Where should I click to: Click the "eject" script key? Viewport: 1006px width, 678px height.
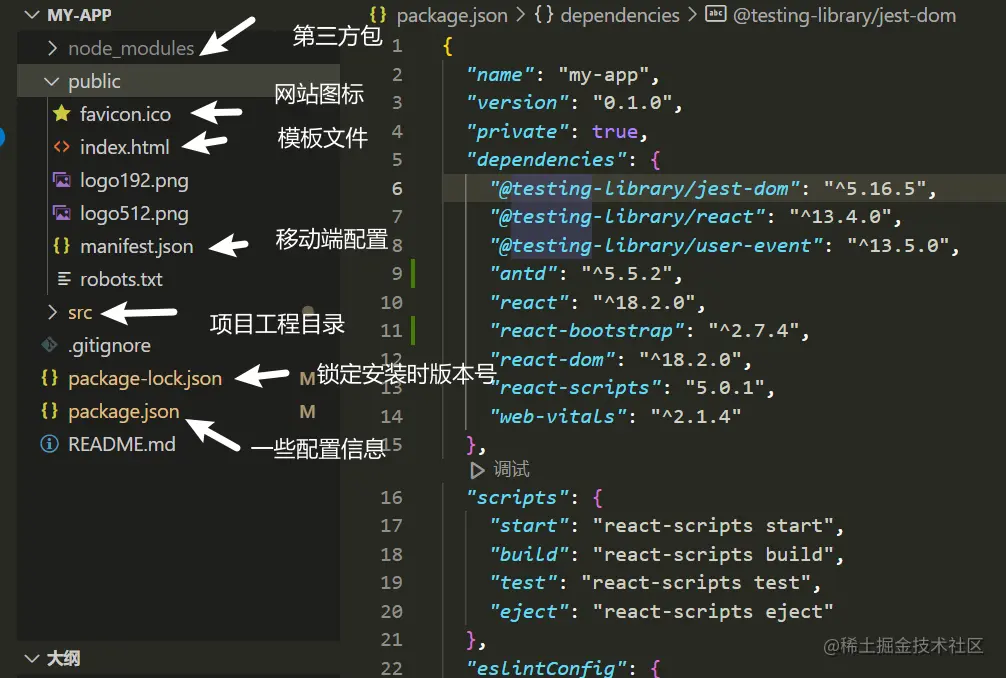(x=529, y=612)
